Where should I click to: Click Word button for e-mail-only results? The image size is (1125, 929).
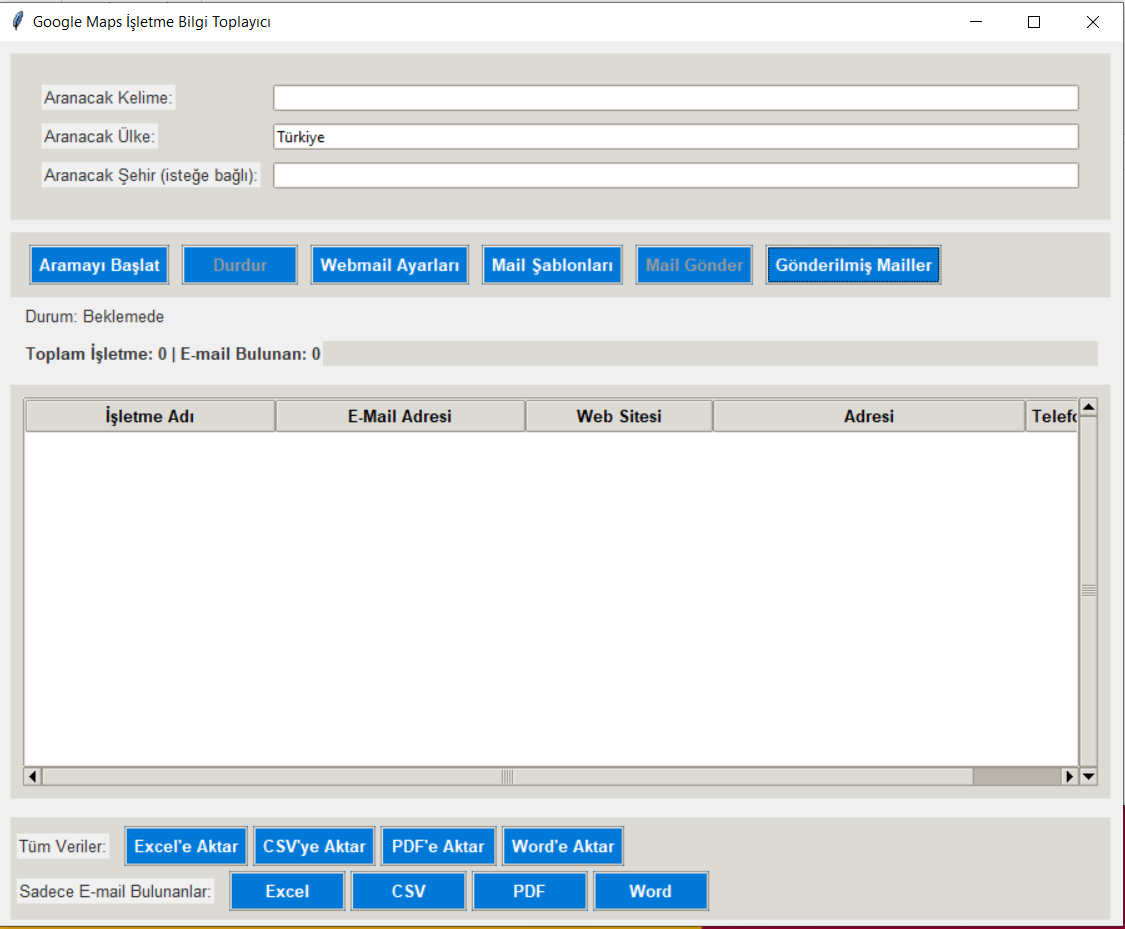click(x=651, y=892)
